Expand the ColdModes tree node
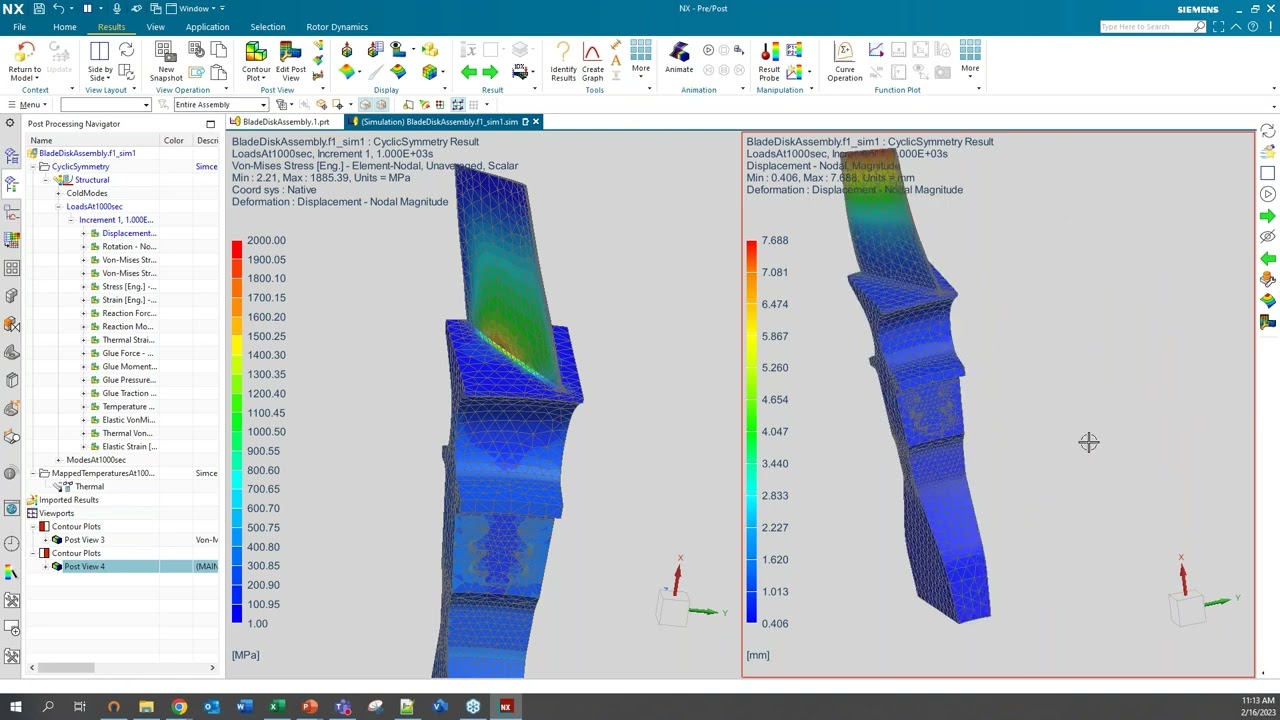Image resolution: width=1280 pixels, height=720 pixels. 58,193
